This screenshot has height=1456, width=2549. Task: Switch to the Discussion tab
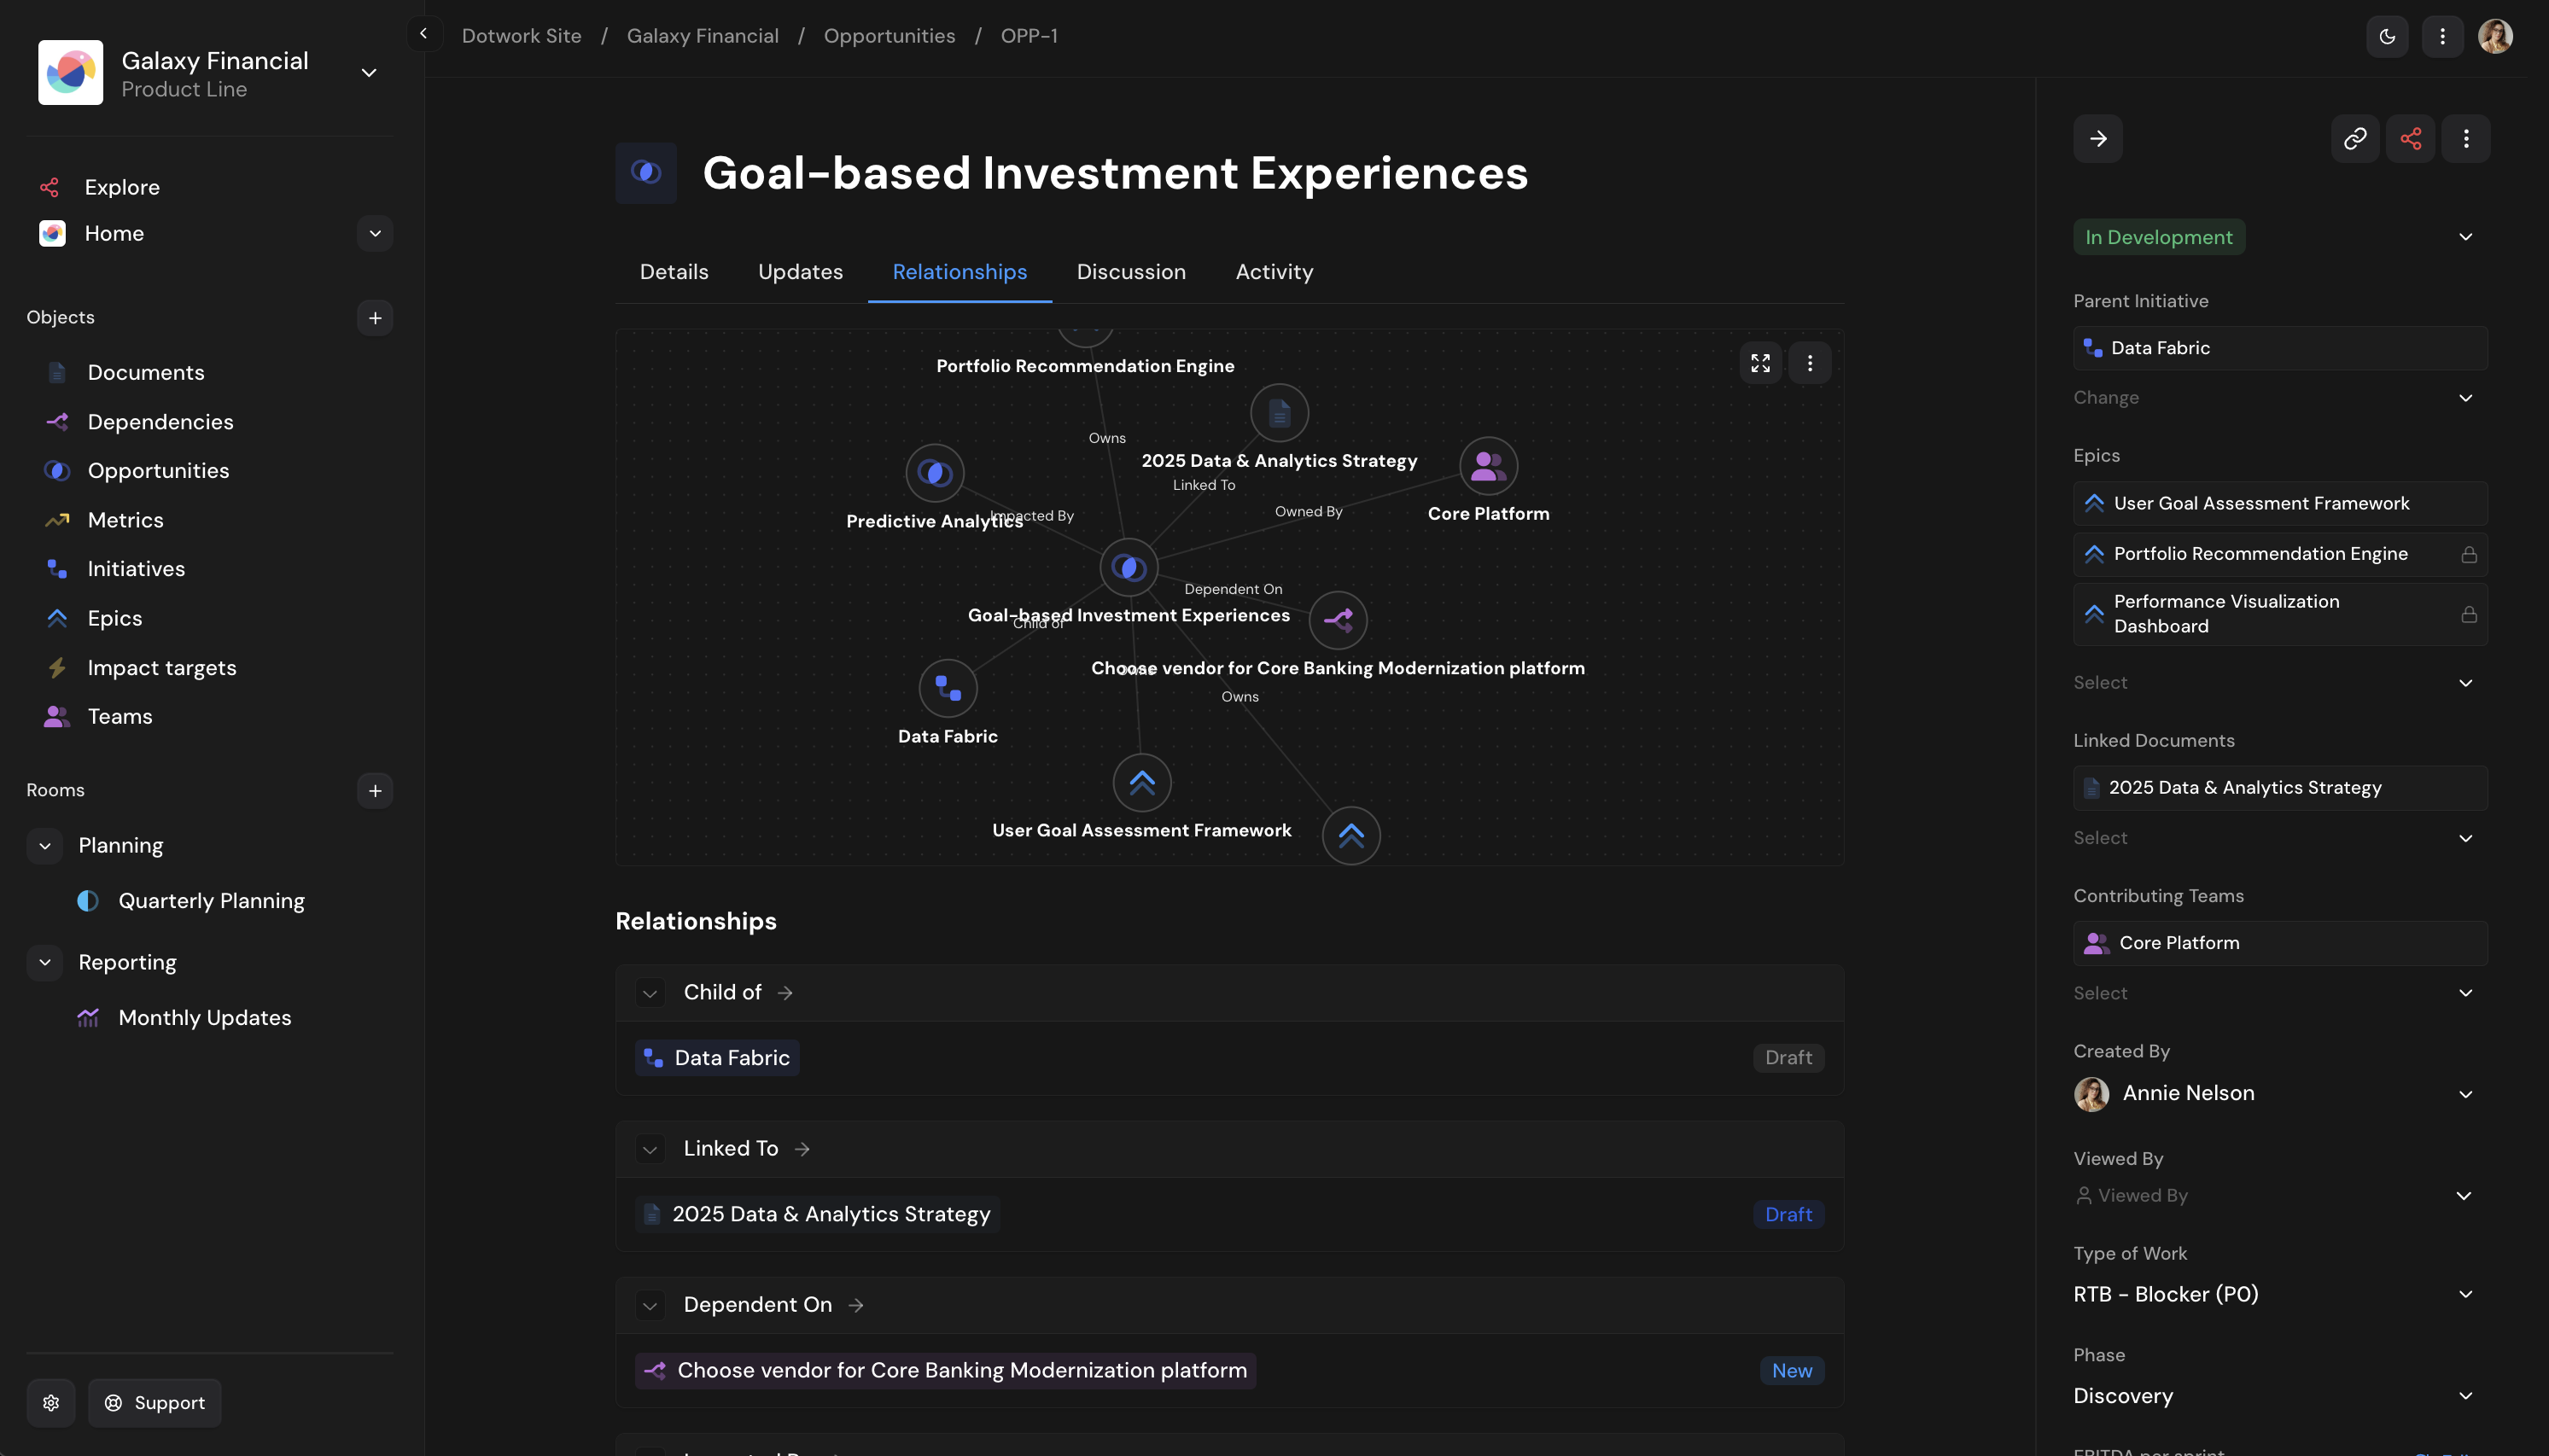click(x=1130, y=271)
